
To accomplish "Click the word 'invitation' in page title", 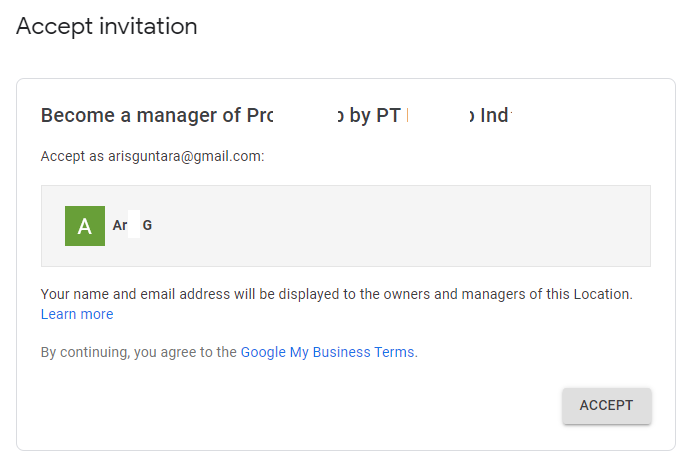I will pos(149,26).
